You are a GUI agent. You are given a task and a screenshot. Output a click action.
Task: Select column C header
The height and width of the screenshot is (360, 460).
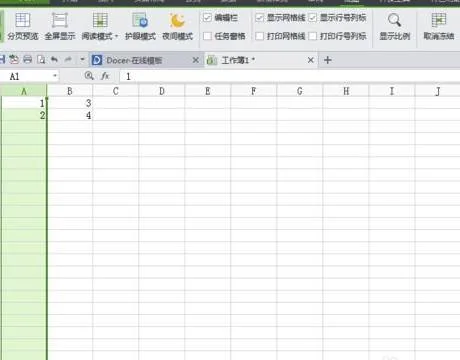point(116,91)
